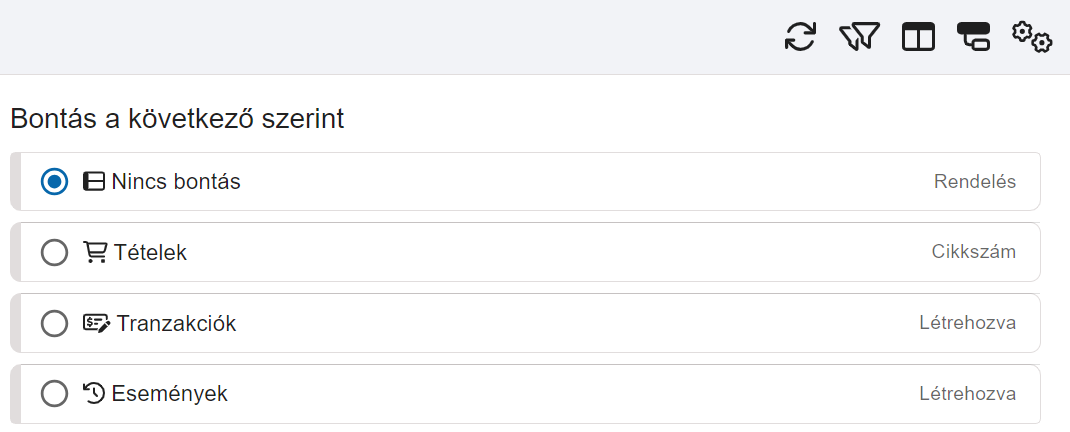
Task: Open the settings gears icon
Action: click(1031, 37)
